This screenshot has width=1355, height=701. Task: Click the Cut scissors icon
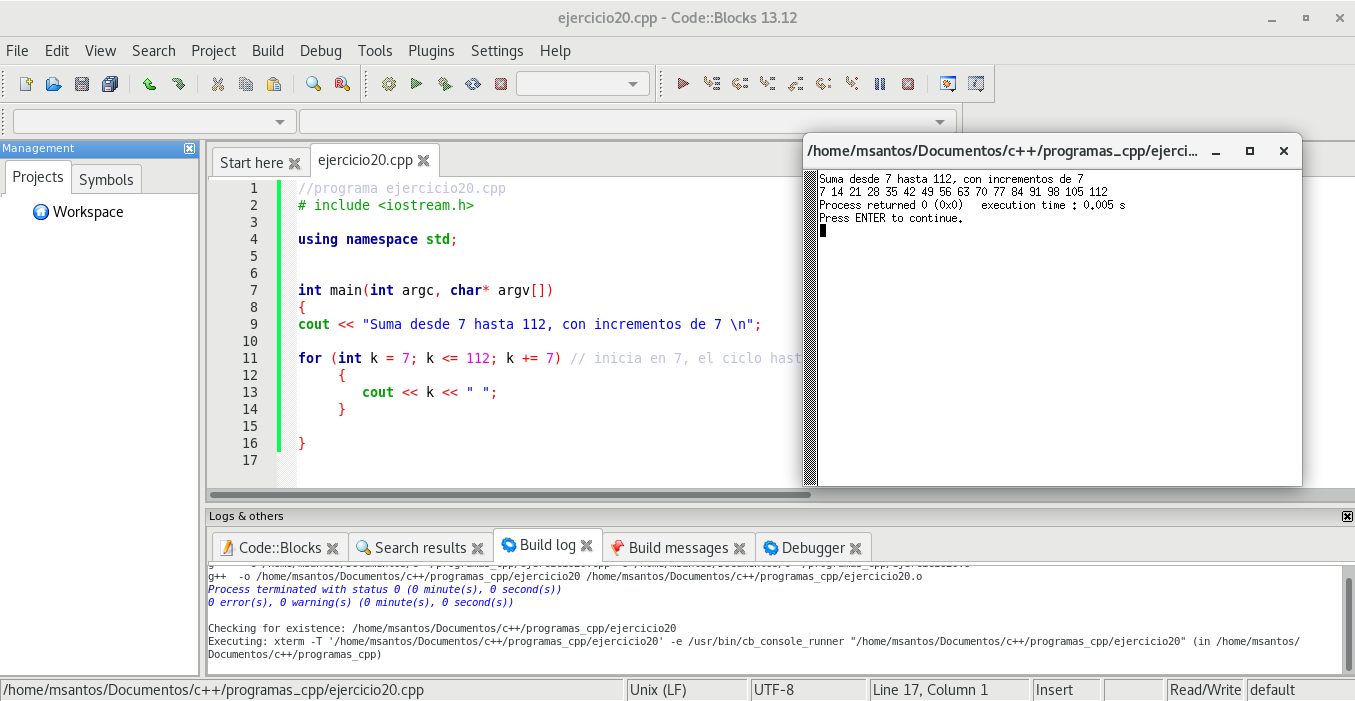(x=217, y=84)
